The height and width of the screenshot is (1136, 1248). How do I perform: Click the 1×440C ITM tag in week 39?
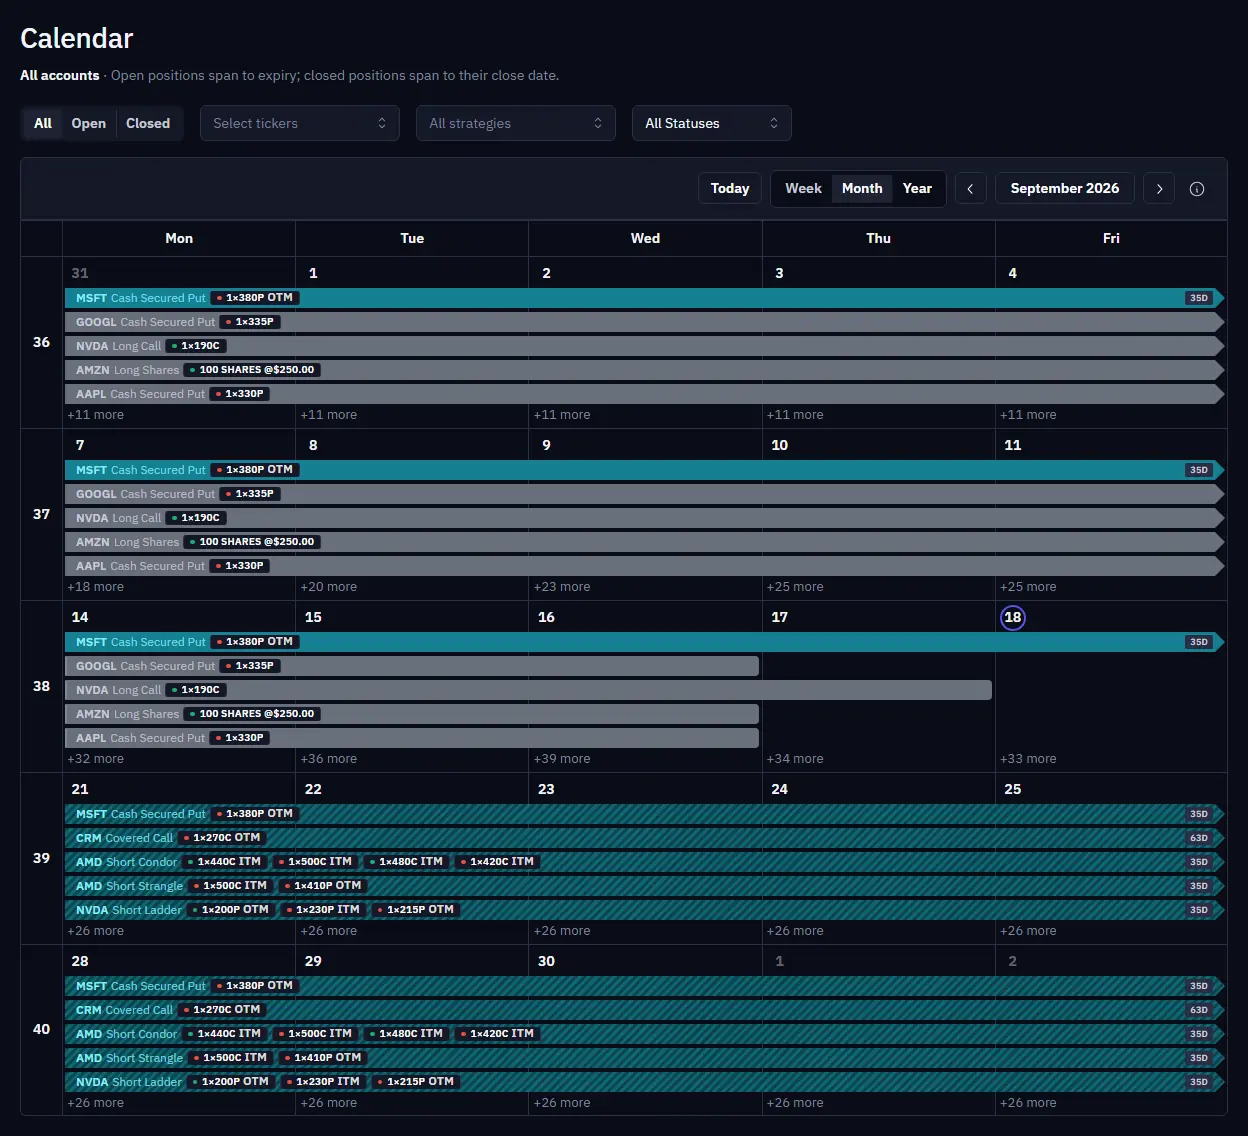click(x=225, y=862)
